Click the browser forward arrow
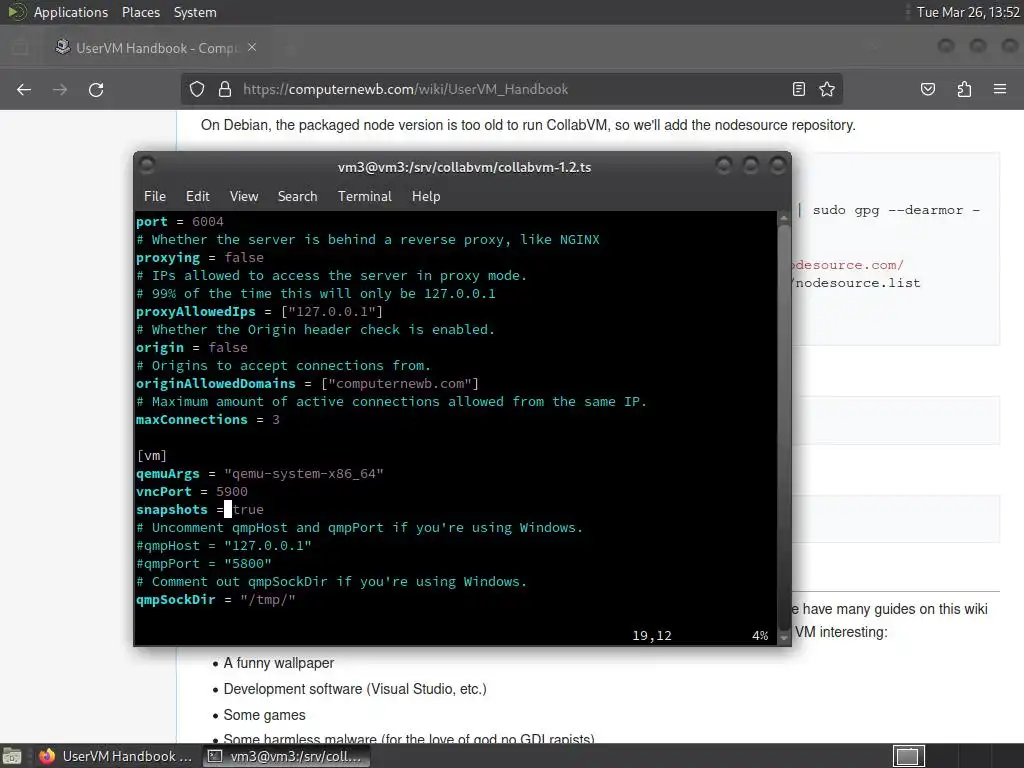Image resolution: width=1024 pixels, height=768 pixels. click(x=60, y=89)
